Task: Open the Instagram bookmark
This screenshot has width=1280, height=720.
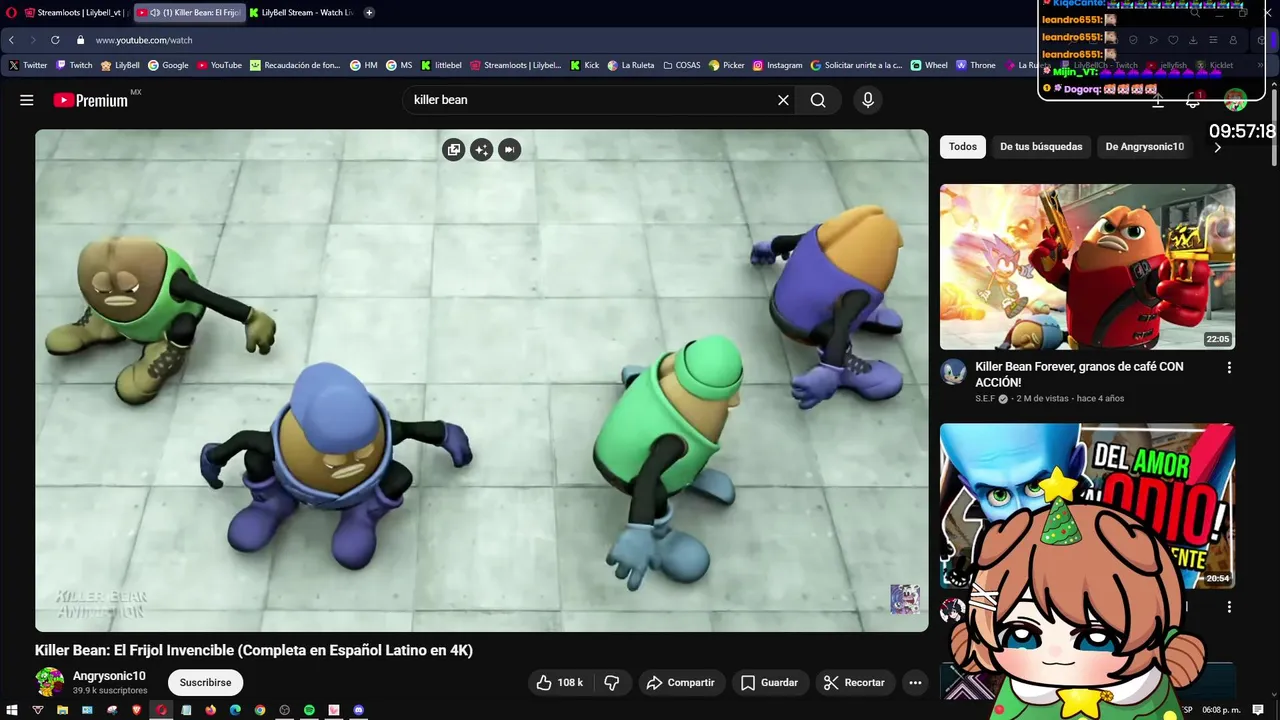Action: [x=778, y=65]
